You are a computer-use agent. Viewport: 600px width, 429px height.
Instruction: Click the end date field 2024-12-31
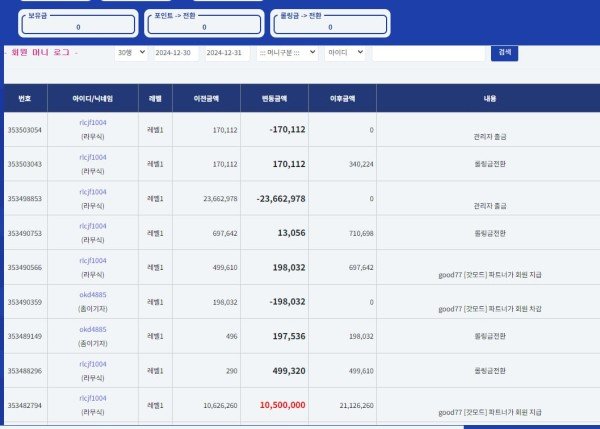(227, 52)
